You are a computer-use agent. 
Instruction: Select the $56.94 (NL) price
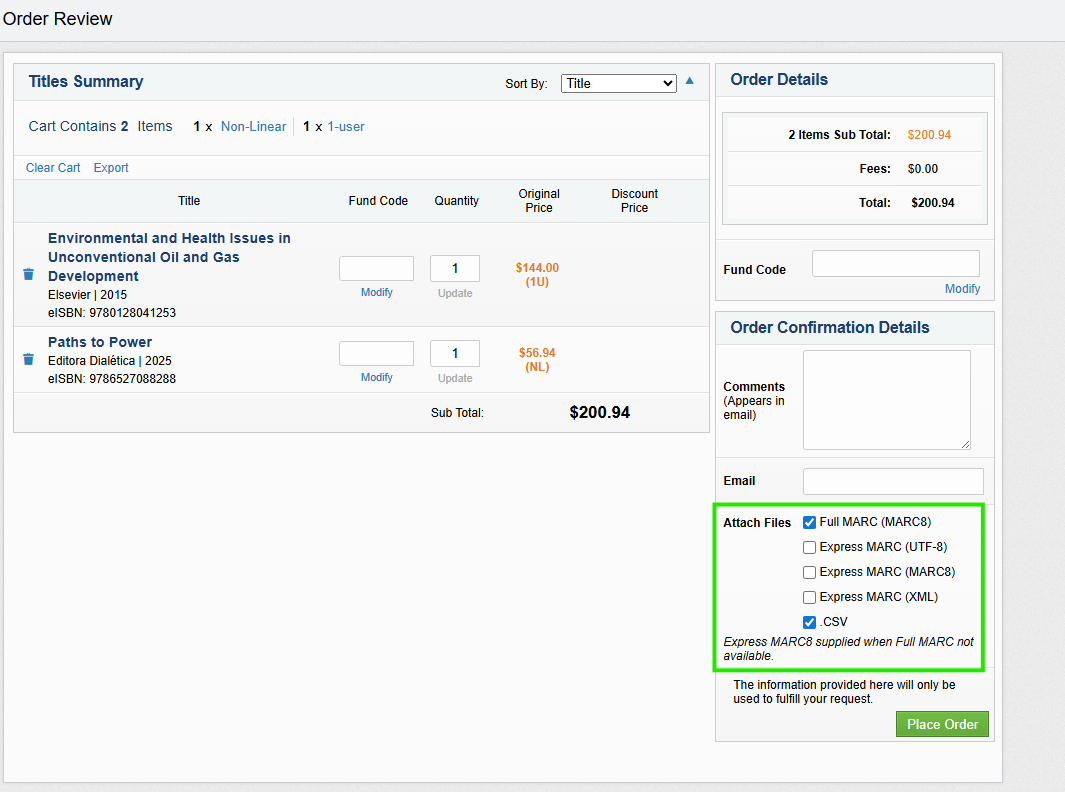pyautogui.click(x=537, y=360)
